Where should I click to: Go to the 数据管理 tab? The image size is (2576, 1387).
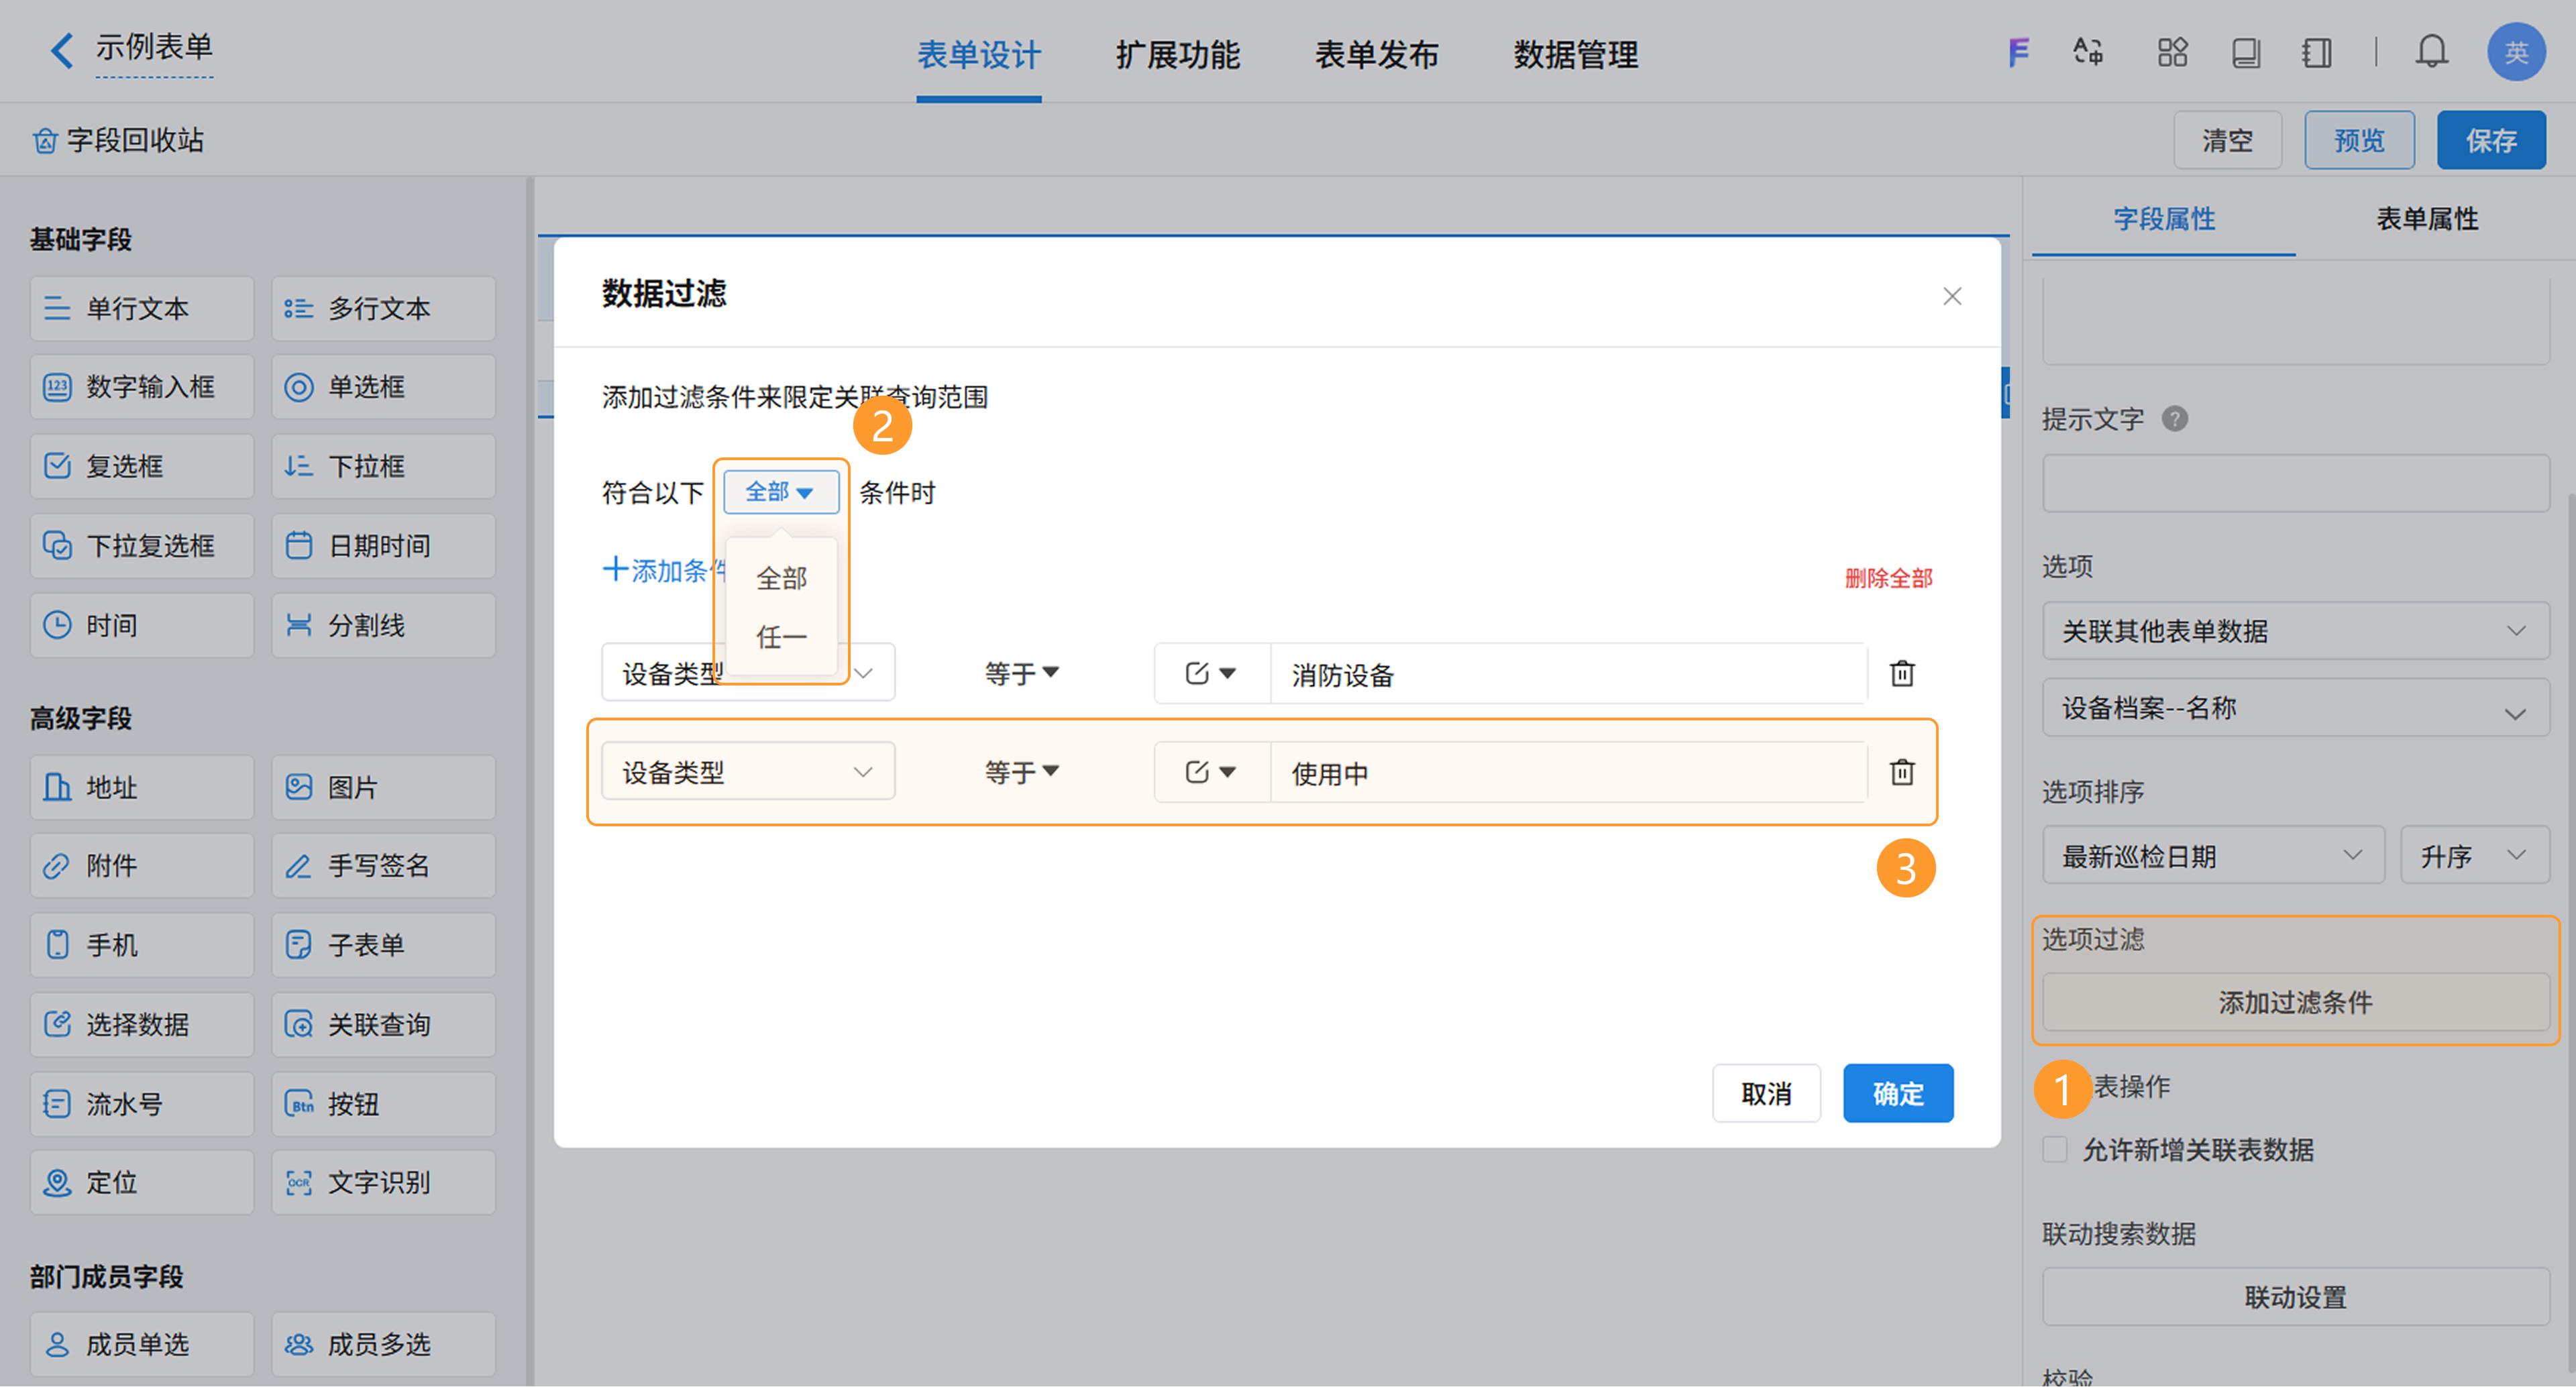[1575, 55]
